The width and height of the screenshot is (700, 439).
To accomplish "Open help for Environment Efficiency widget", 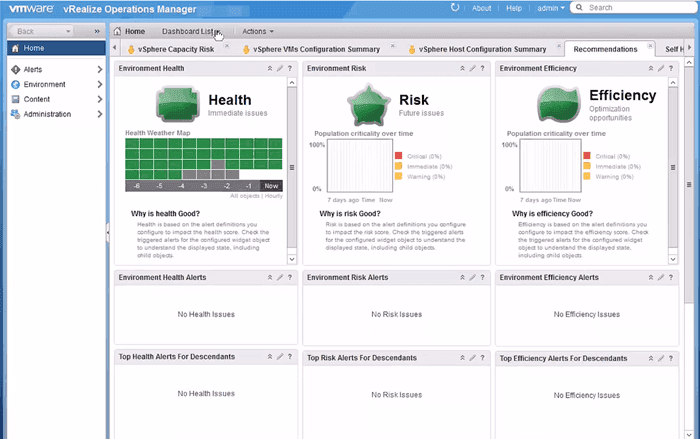I will point(671,68).
